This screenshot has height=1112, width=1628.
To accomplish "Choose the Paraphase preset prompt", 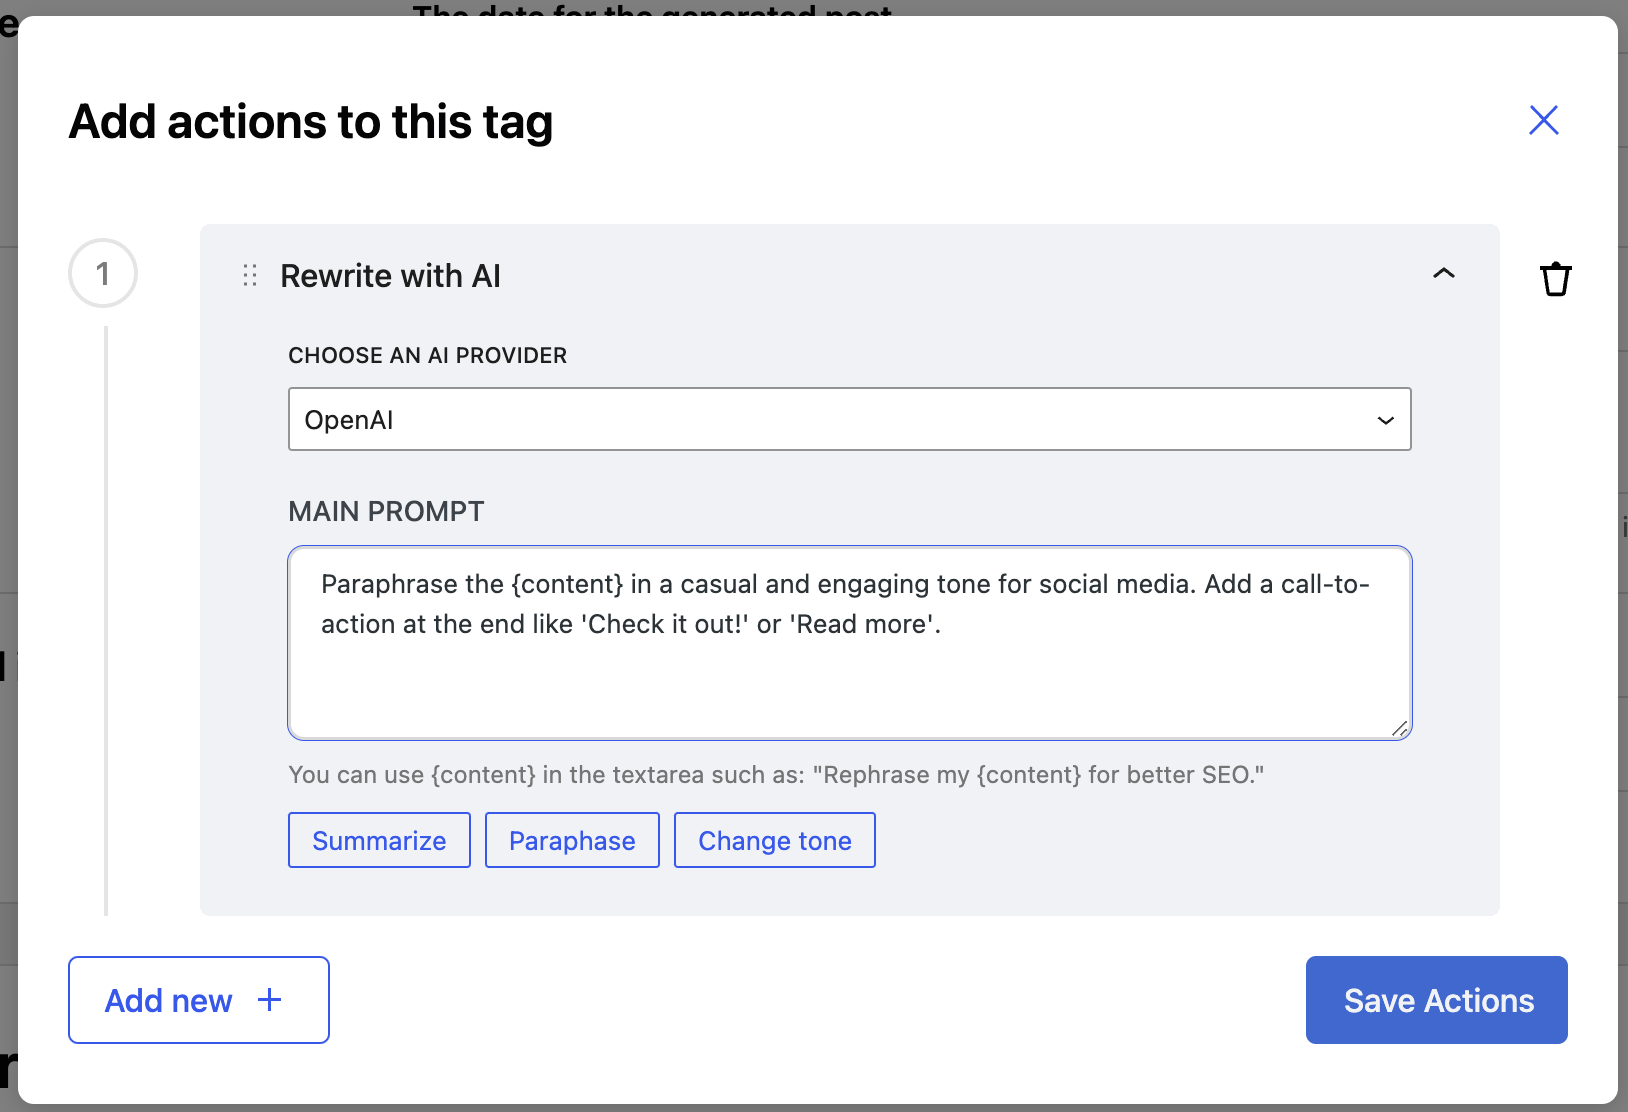I will tap(572, 840).
